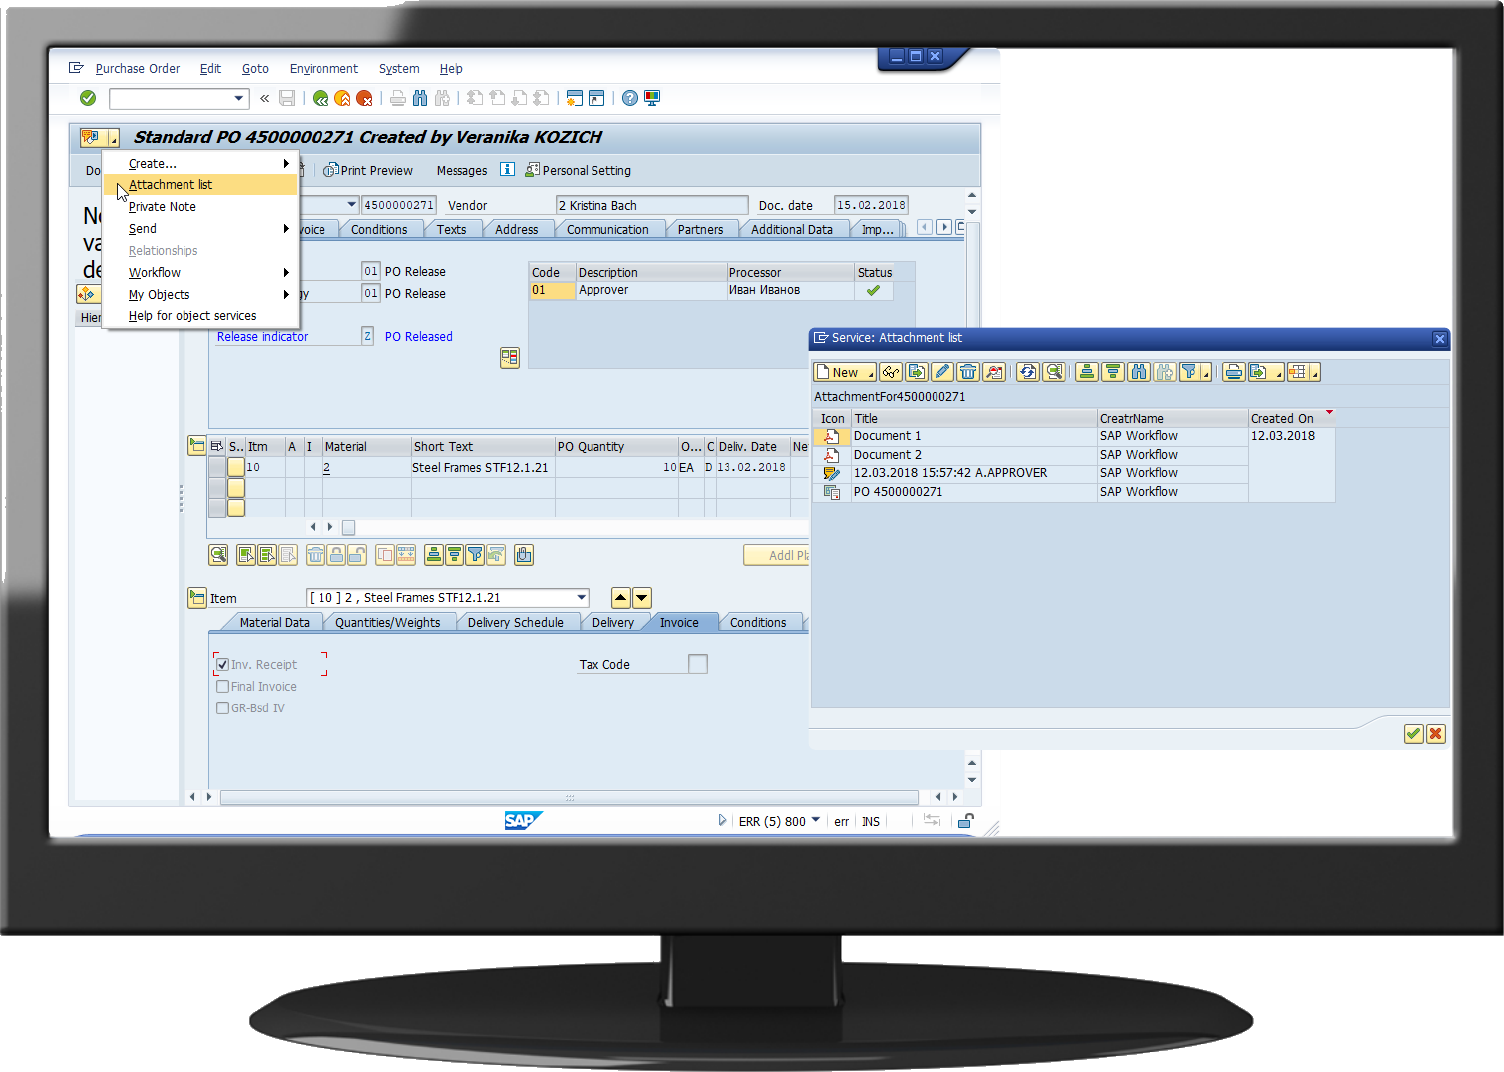Click the PDF icon of Document 2 row
This screenshot has width=1504, height=1072.
[x=831, y=455]
